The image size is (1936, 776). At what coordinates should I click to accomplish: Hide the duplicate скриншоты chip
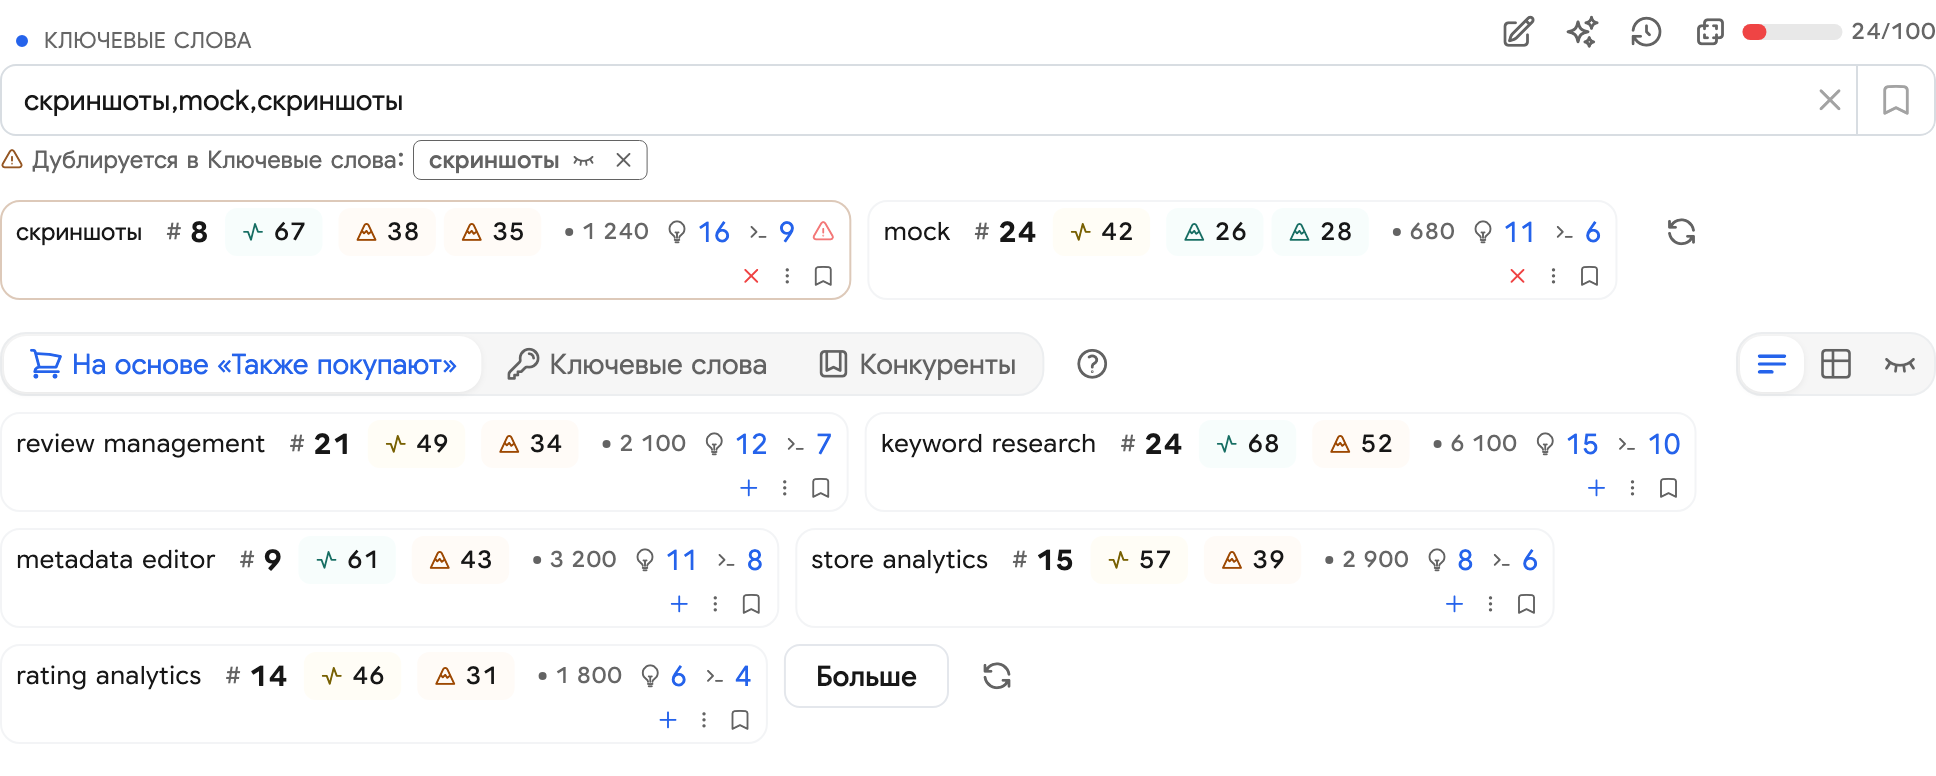pyautogui.click(x=584, y=160)
